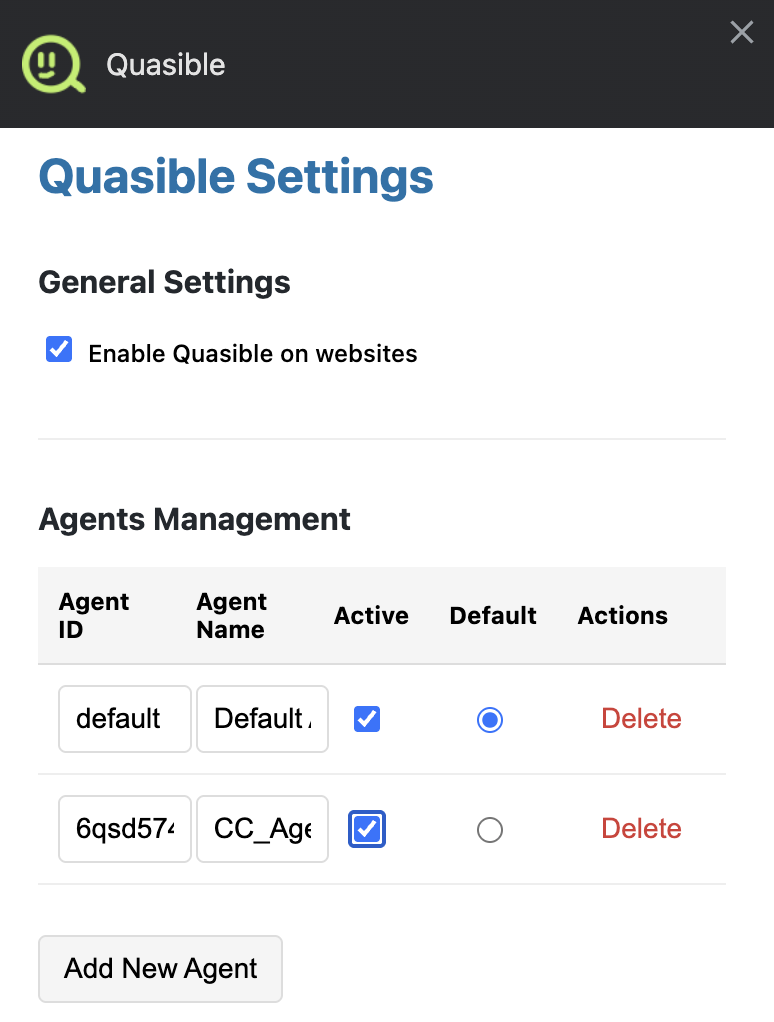Image resolution: width=774 pixels, height=1022 pixels.
Task: Click the 6qsd574 Agent ID field
Action: [124, 829]
